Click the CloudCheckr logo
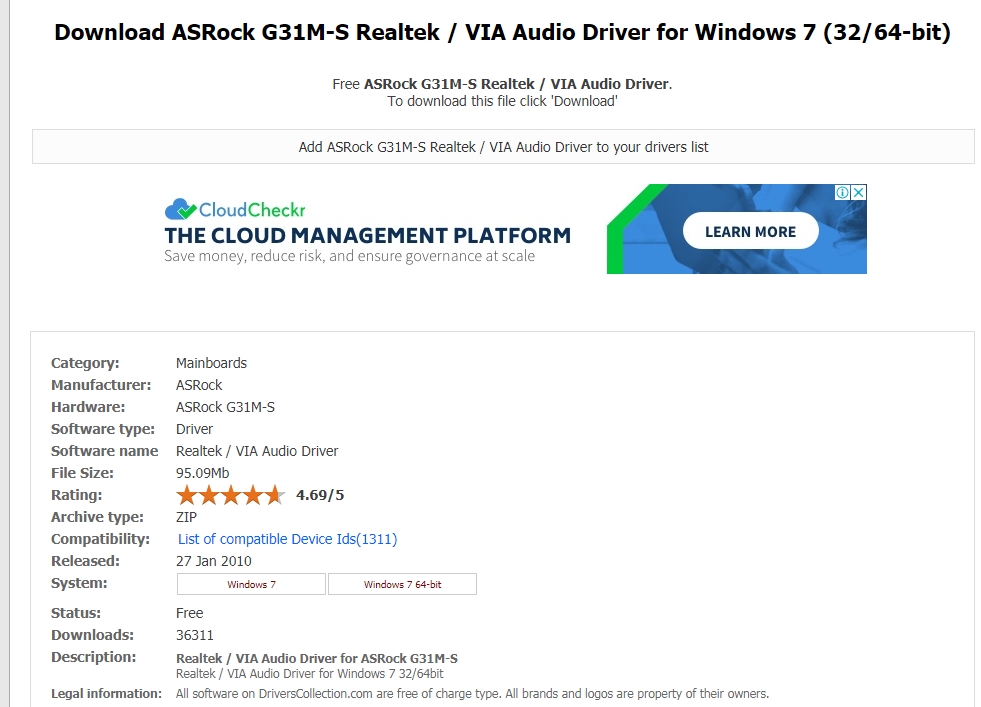This screenshot has height=707, width=981. coord(235,210)
